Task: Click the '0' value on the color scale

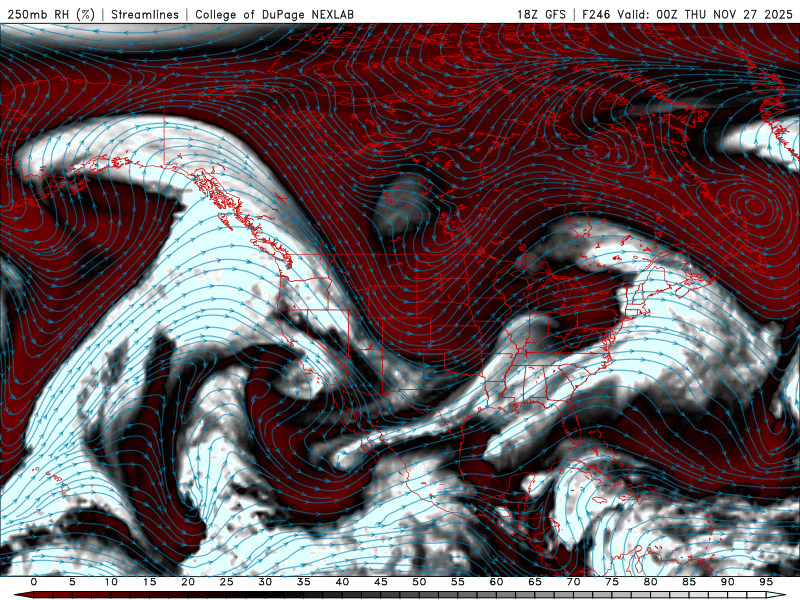Action: [x=34, y=582]
